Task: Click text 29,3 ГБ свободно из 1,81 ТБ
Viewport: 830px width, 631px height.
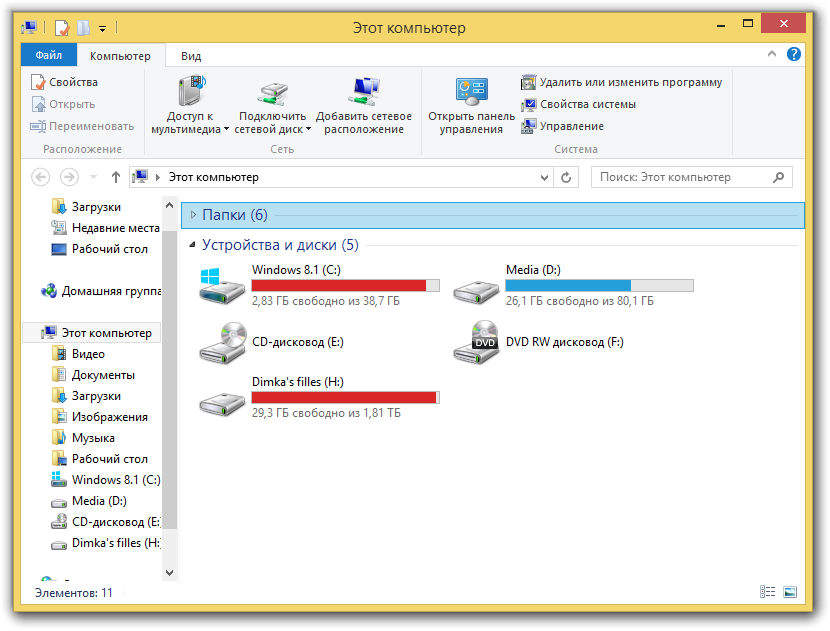Action: (326, 413)
